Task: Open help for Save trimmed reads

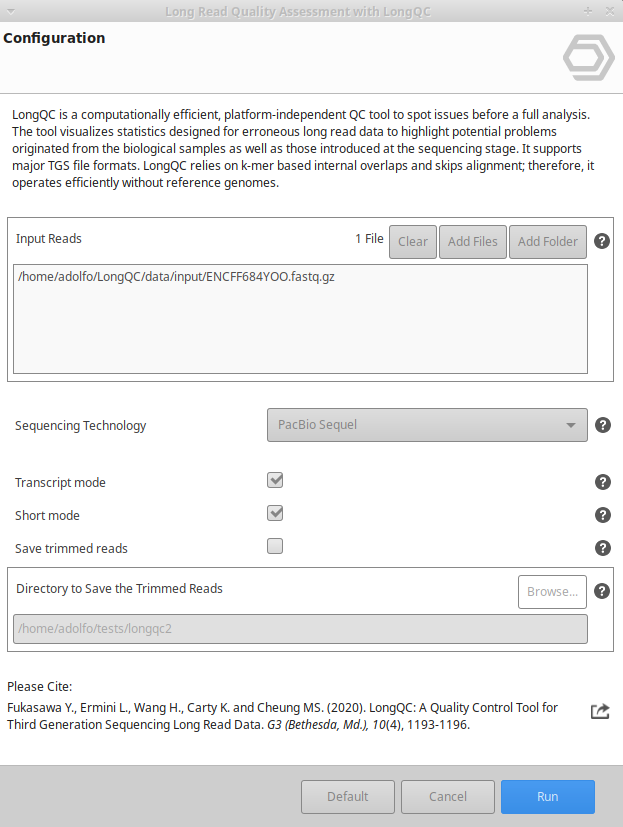Action: (602, 548)
